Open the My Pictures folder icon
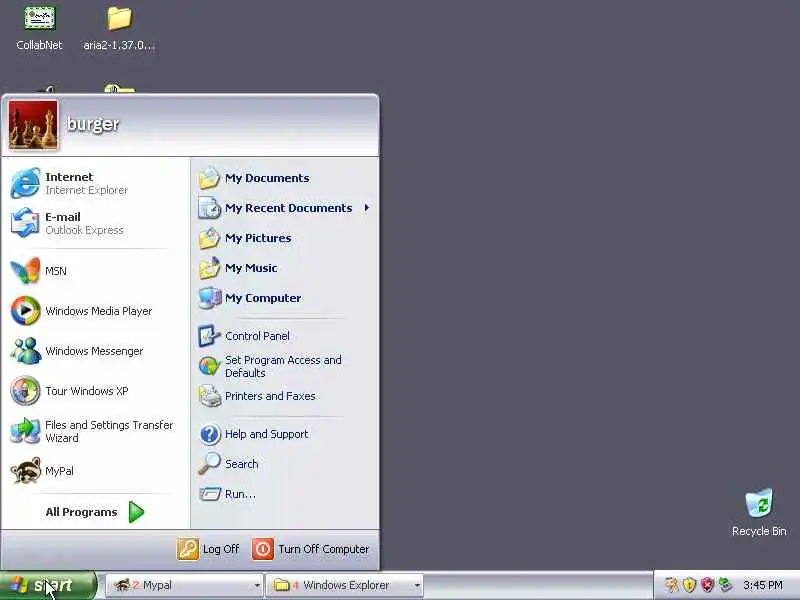This screenshot has width=800, height=600. pos(209,238)
